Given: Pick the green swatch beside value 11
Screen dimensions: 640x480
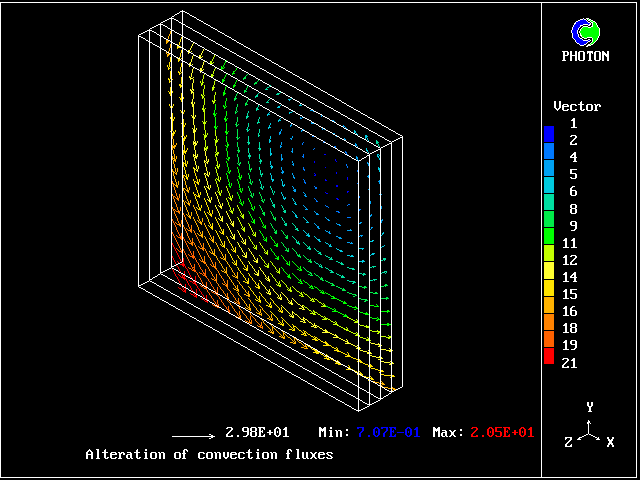Looking at the screenshot, I should point(548,242).
